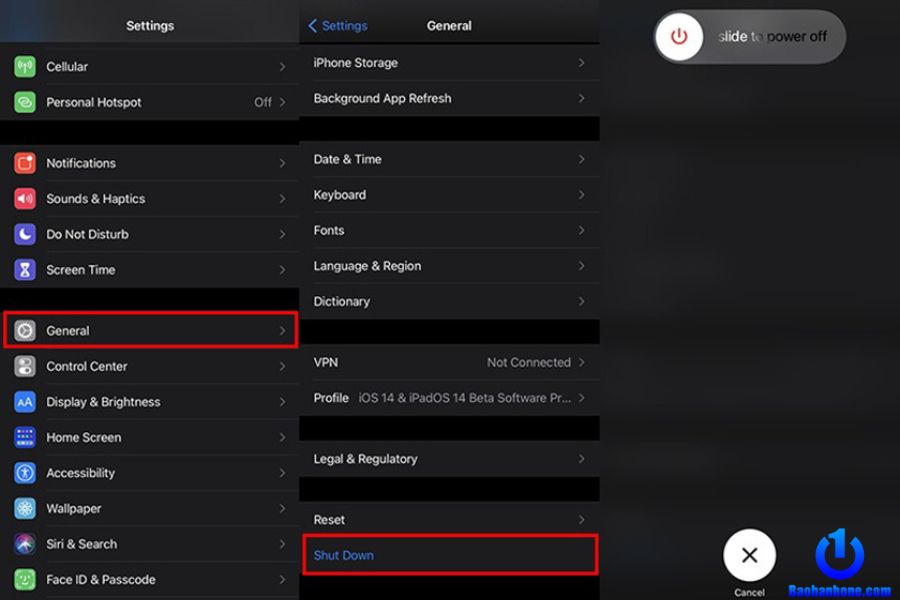Tap the blue Shut Down link
Viewport: 900px width, 600px height.
coord(344,555)
